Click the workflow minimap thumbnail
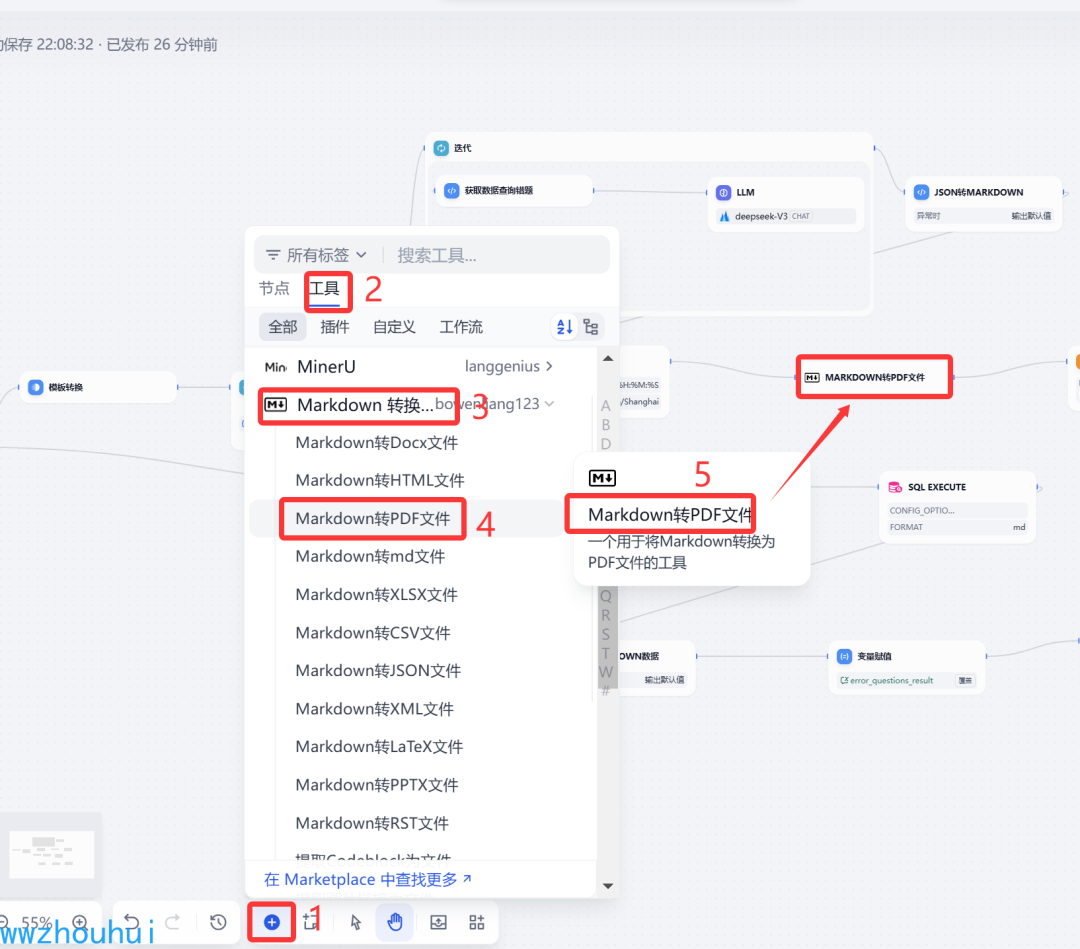1080x949 pixels. coord(52,854)
